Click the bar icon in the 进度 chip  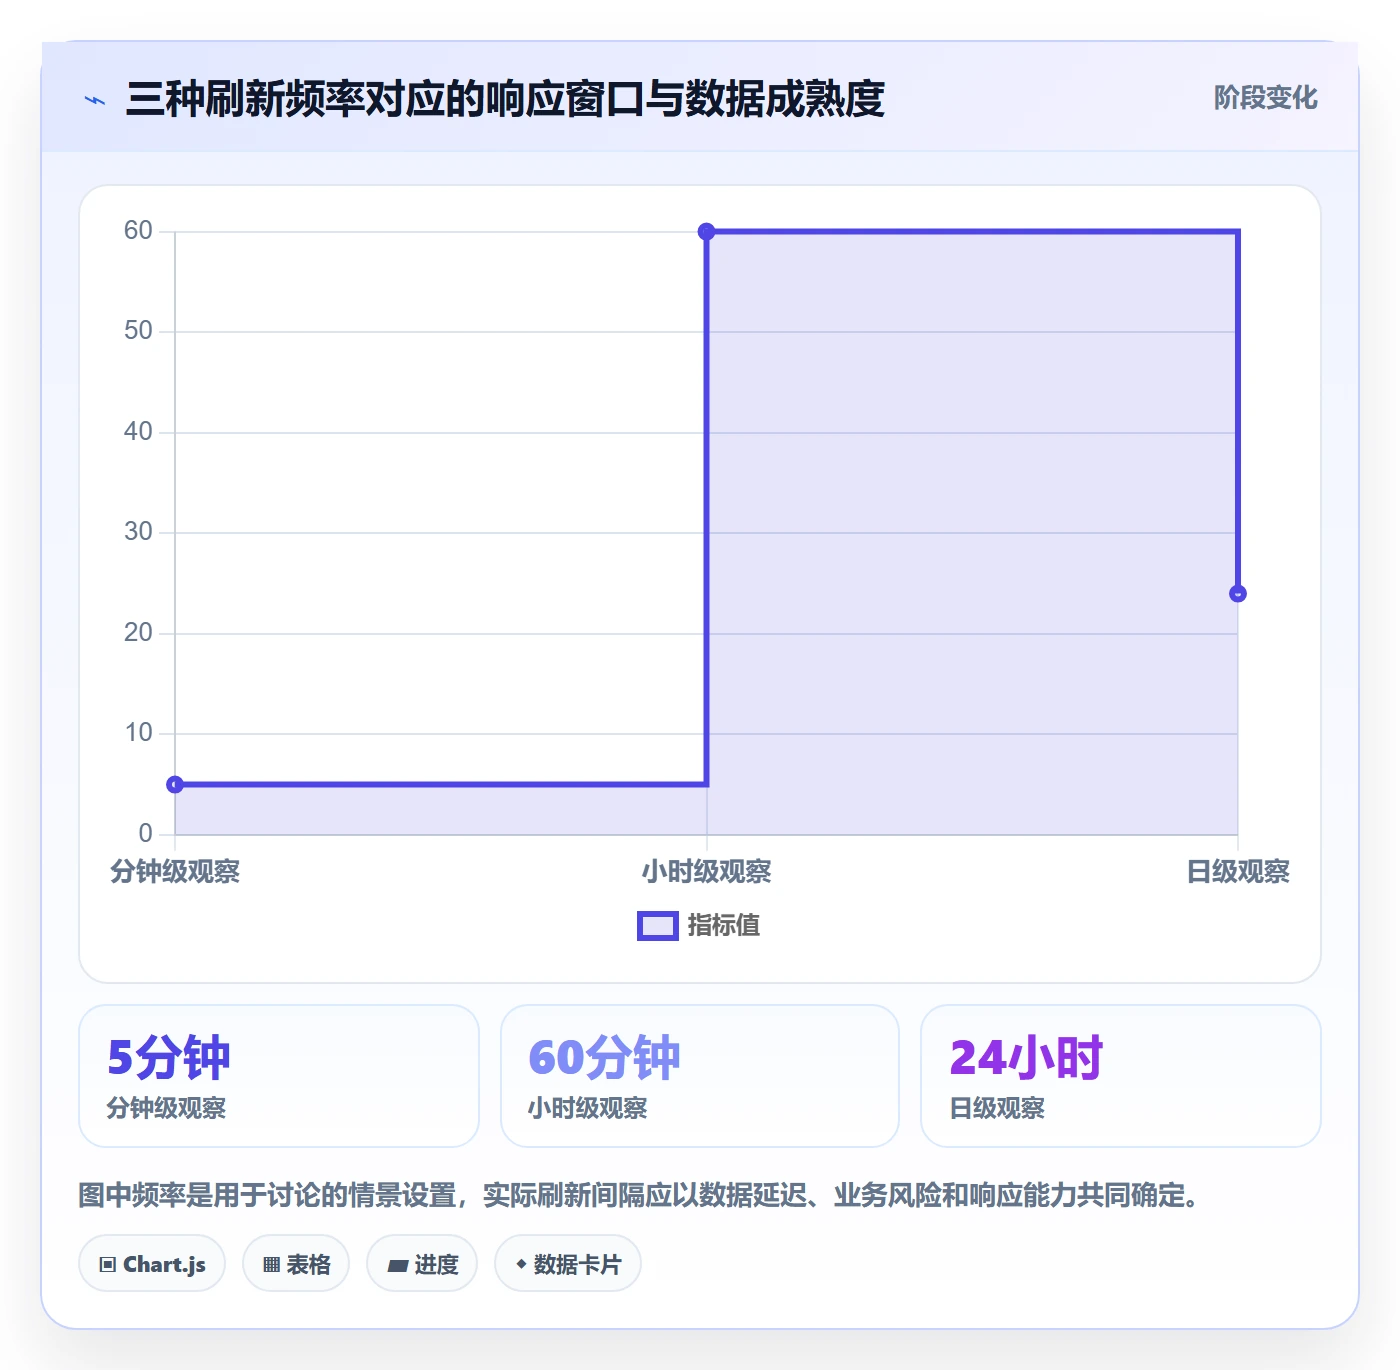click(x=397, y=1266)
